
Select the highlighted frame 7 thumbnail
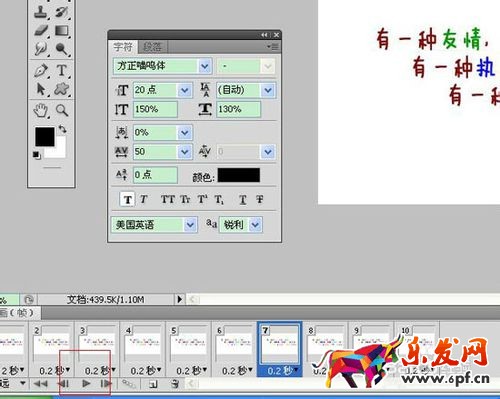(x=280, y=344)
